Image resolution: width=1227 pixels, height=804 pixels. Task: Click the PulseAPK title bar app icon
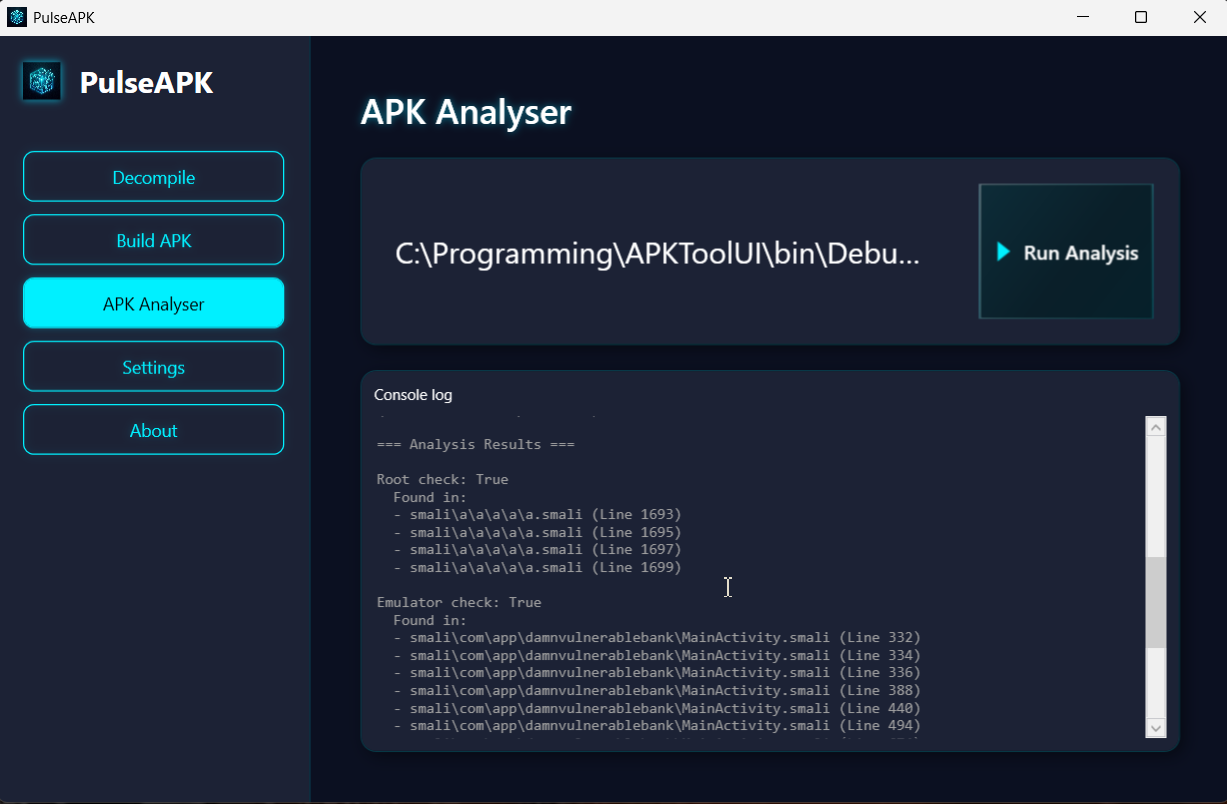[x=17, y=17]
